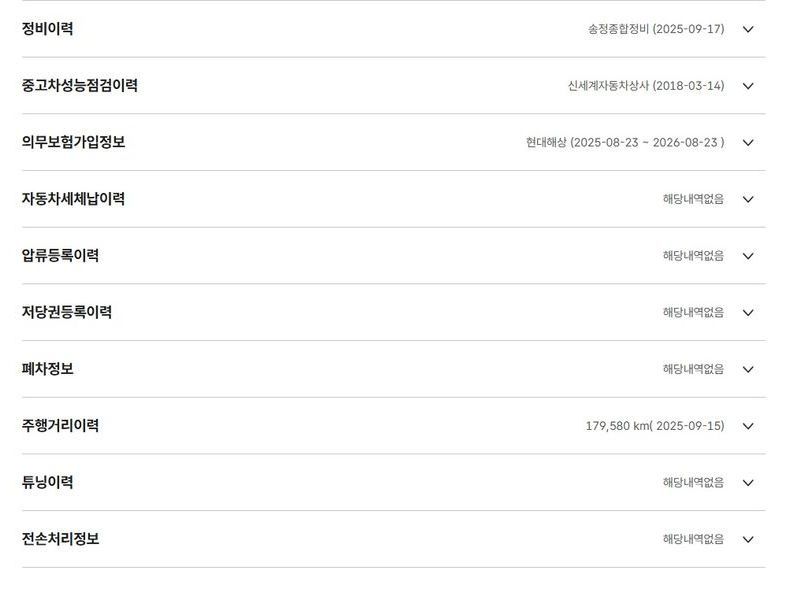800x600 pixels.
Task: Select the 의무보험가입정보 heading
Action: [73, 142]
